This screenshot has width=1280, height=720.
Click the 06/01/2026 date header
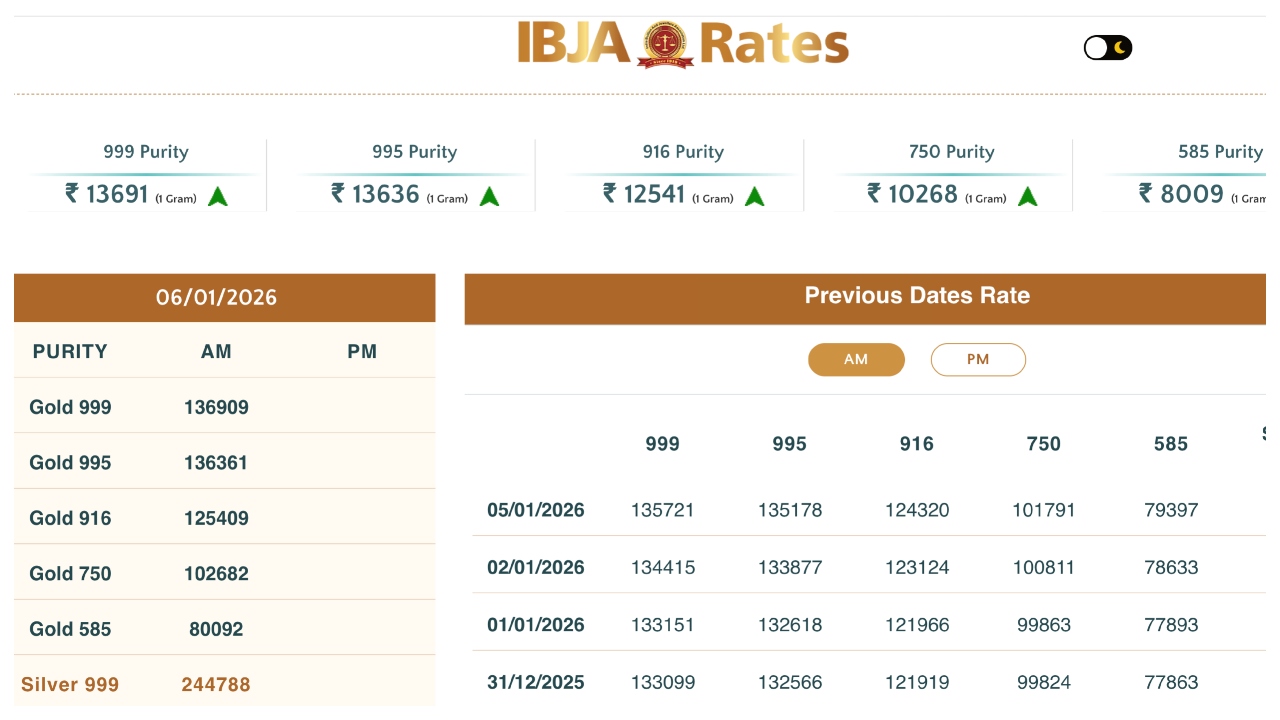(216, 298)
